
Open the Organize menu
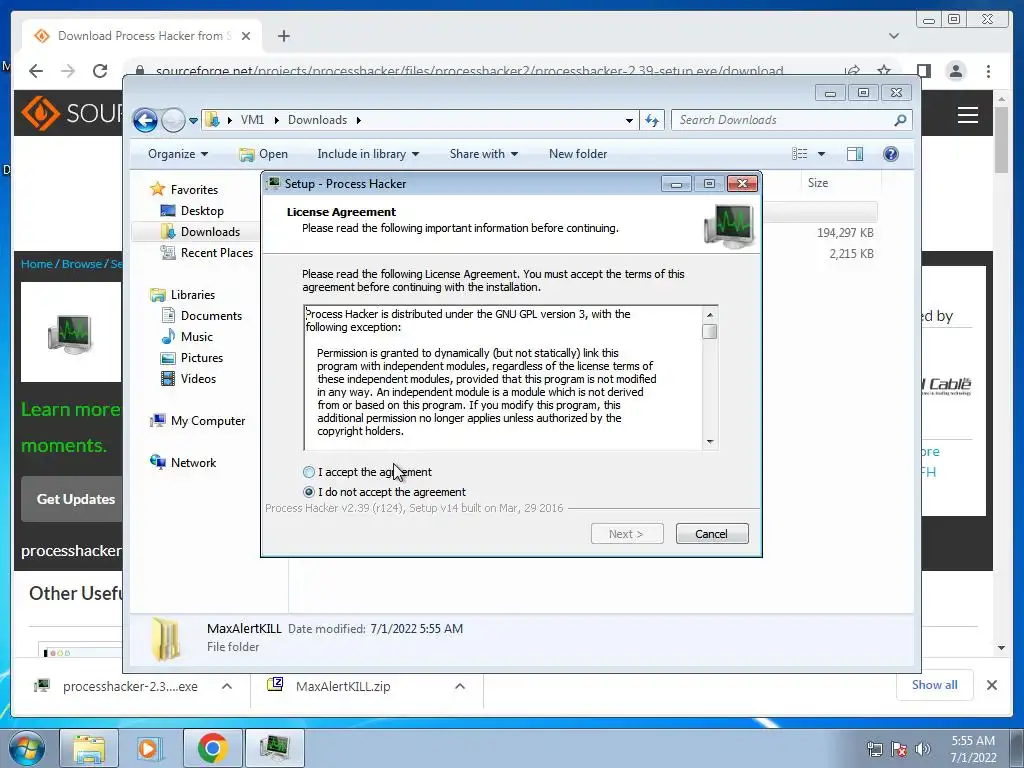click(178, 154)
